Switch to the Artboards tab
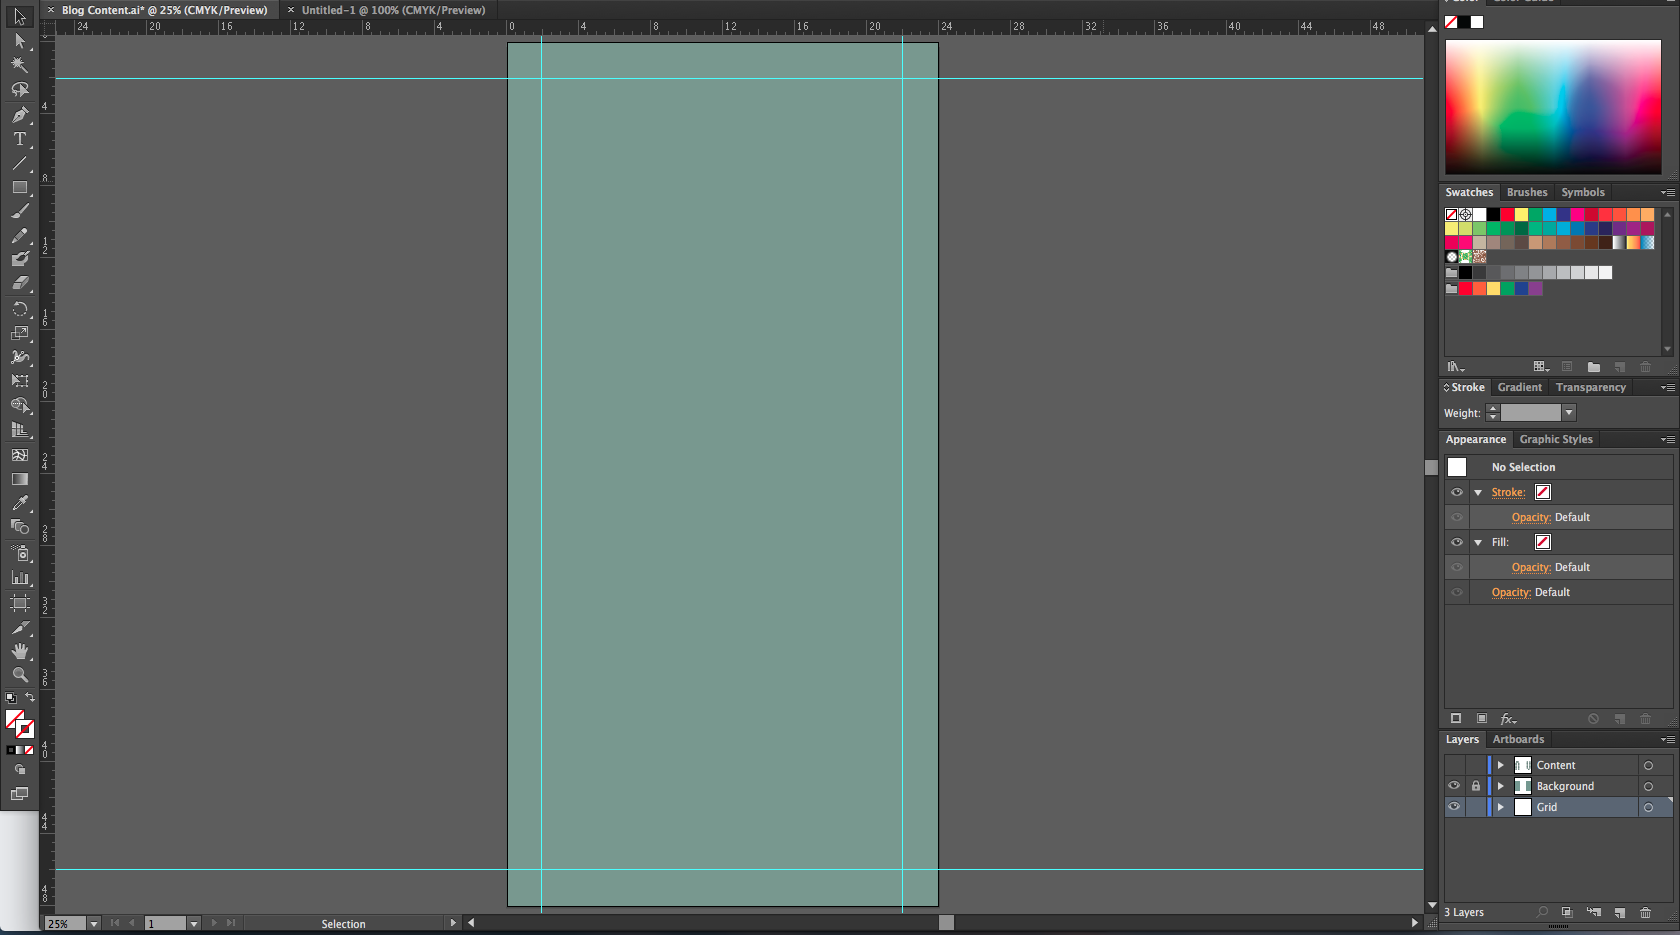This screenshot has height=935, width=1680. click(1518, 739)
